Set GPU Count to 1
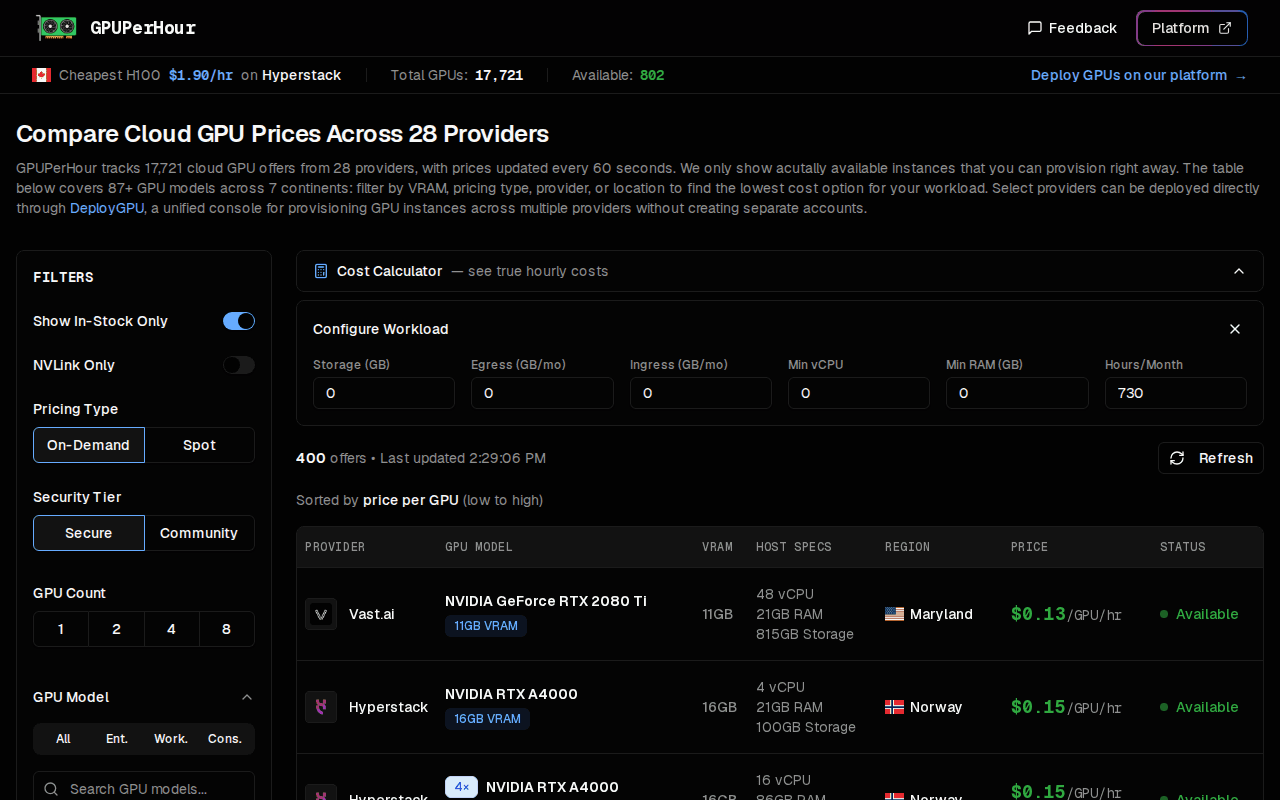This screenshot has width=1280, height=800. point(61,629)
